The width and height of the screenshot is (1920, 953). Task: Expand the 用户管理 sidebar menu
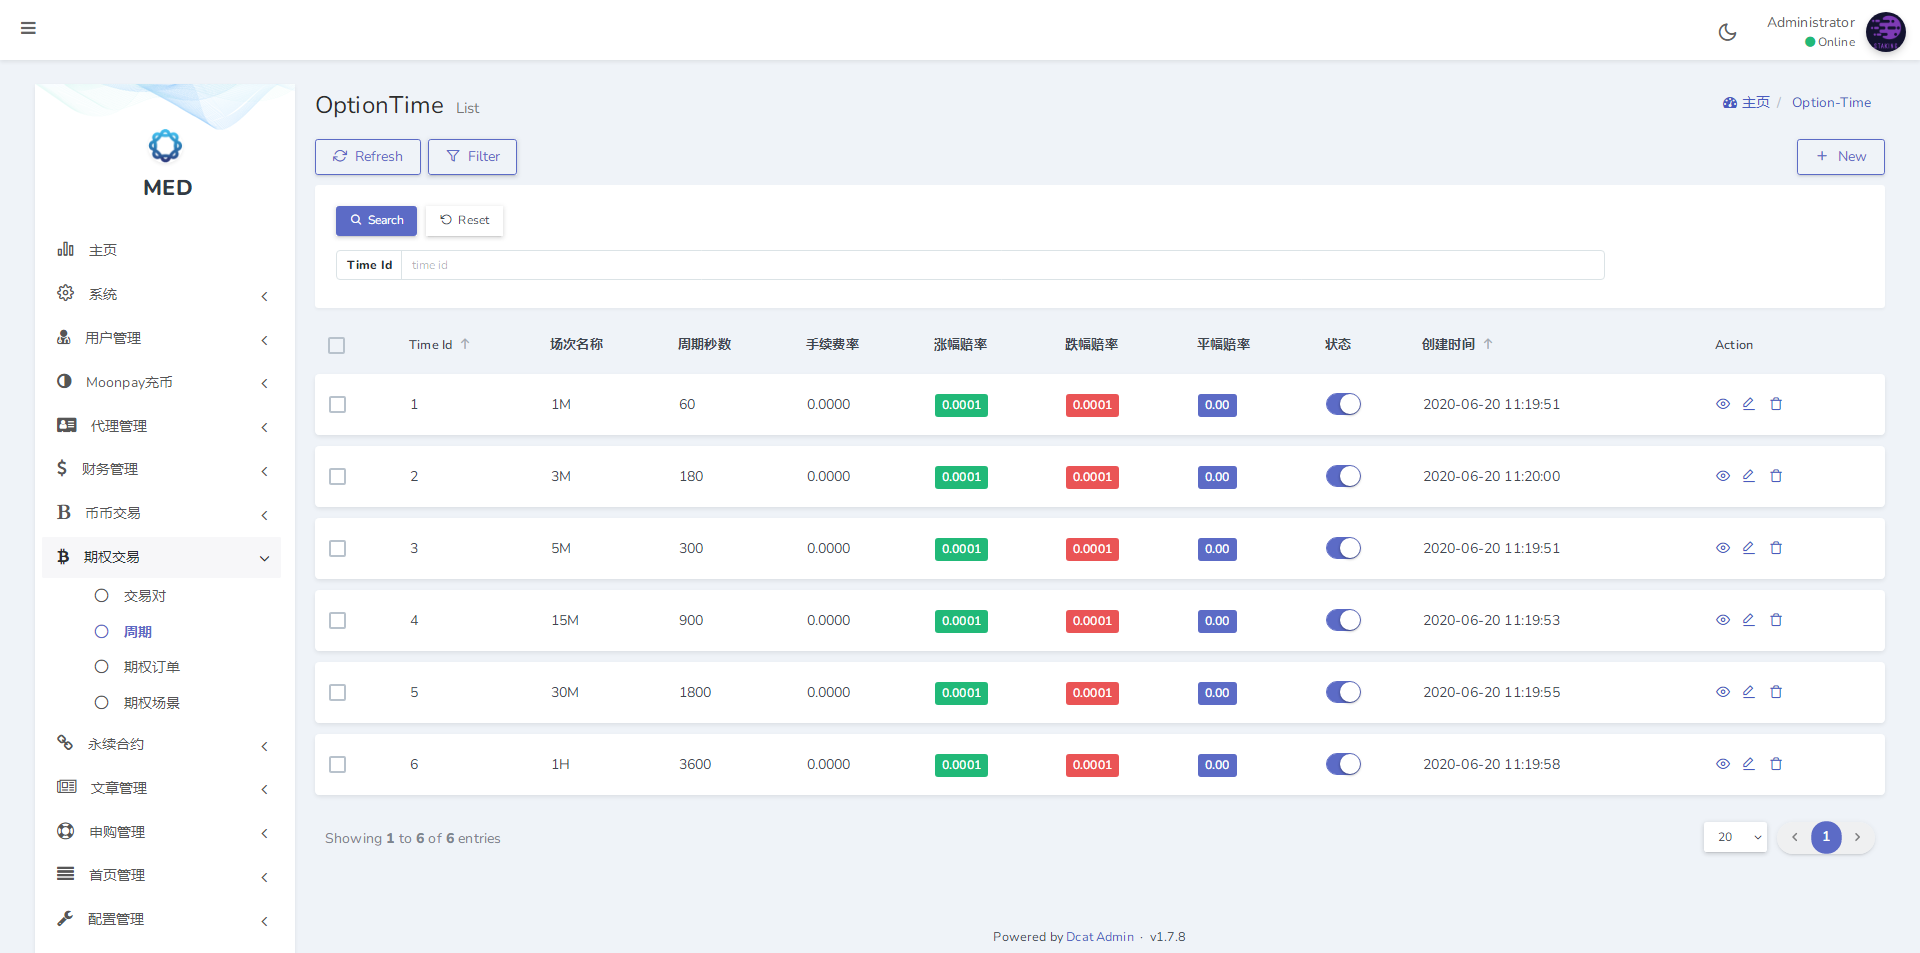(x=162, y=338)
